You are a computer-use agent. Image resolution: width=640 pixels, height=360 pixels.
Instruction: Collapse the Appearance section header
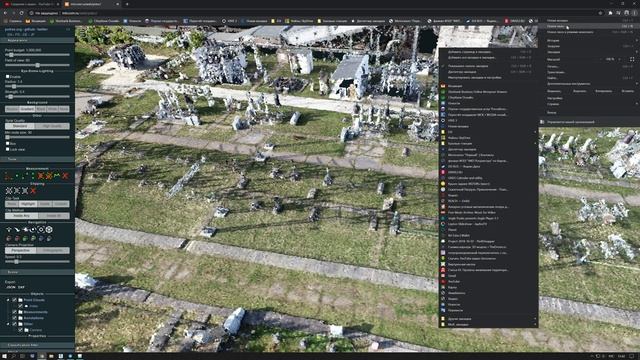[x=37, y=40]
